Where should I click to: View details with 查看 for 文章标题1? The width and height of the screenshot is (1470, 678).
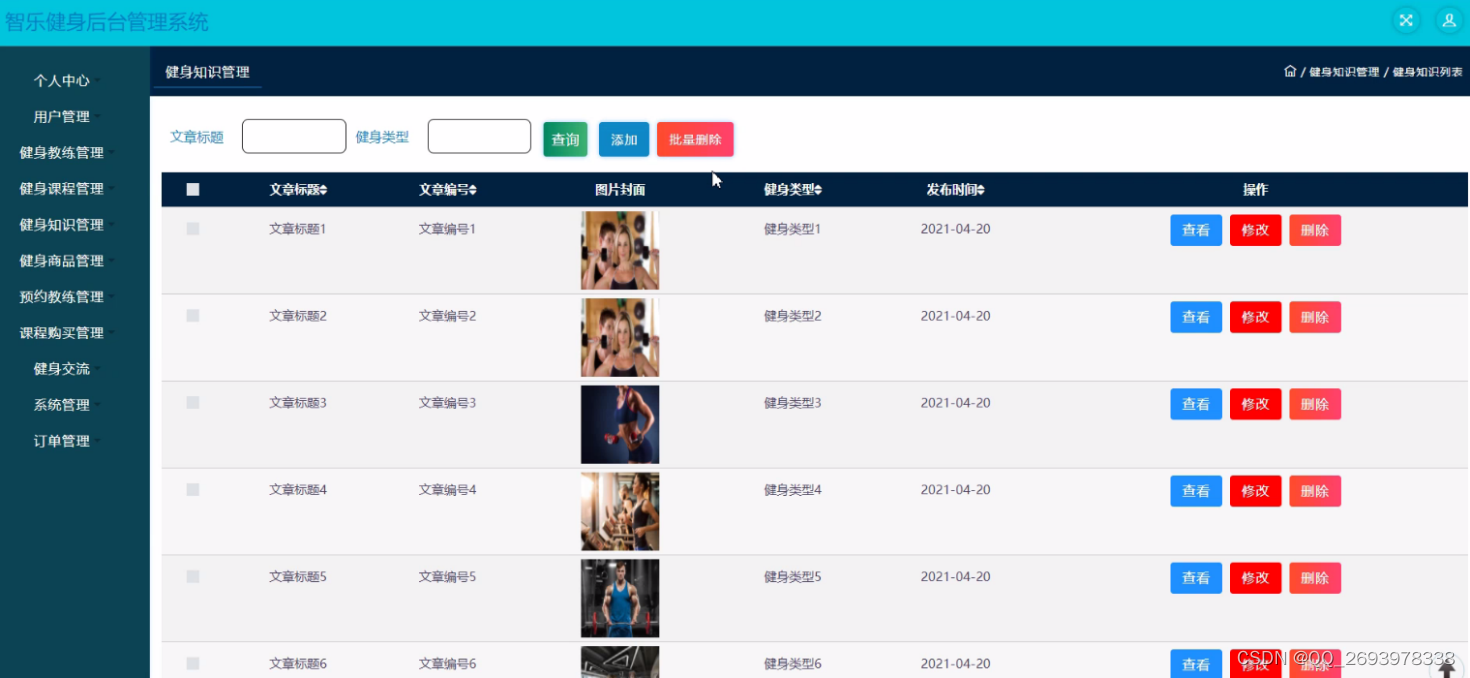coord(1196,230)
